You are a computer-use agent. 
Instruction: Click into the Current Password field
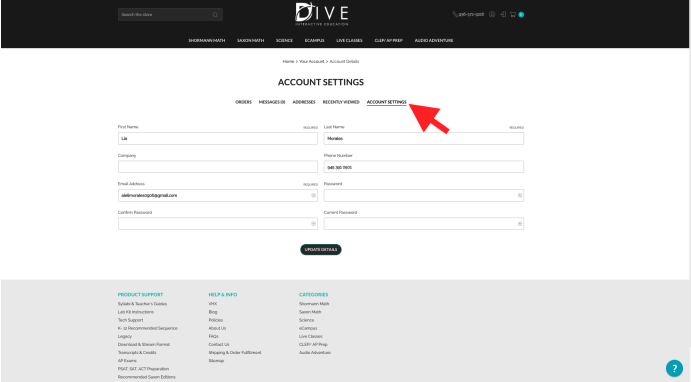click(424, 223)
